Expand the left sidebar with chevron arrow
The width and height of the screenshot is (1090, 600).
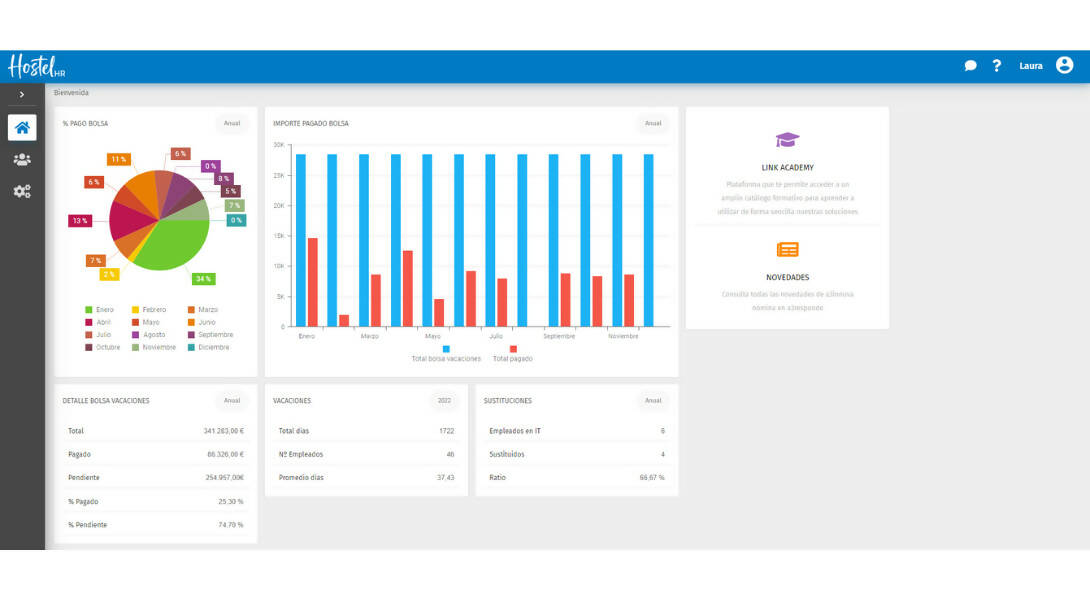pos(22,94)
